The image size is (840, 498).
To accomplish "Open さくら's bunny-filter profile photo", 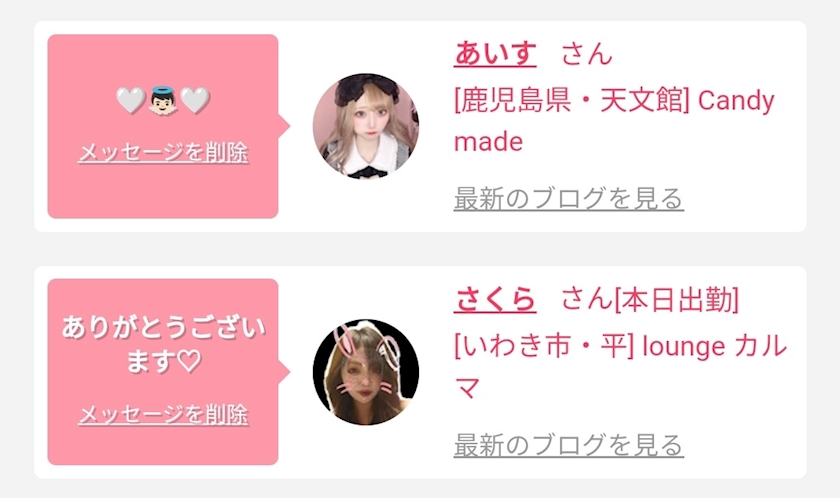I will pos(366,372).
